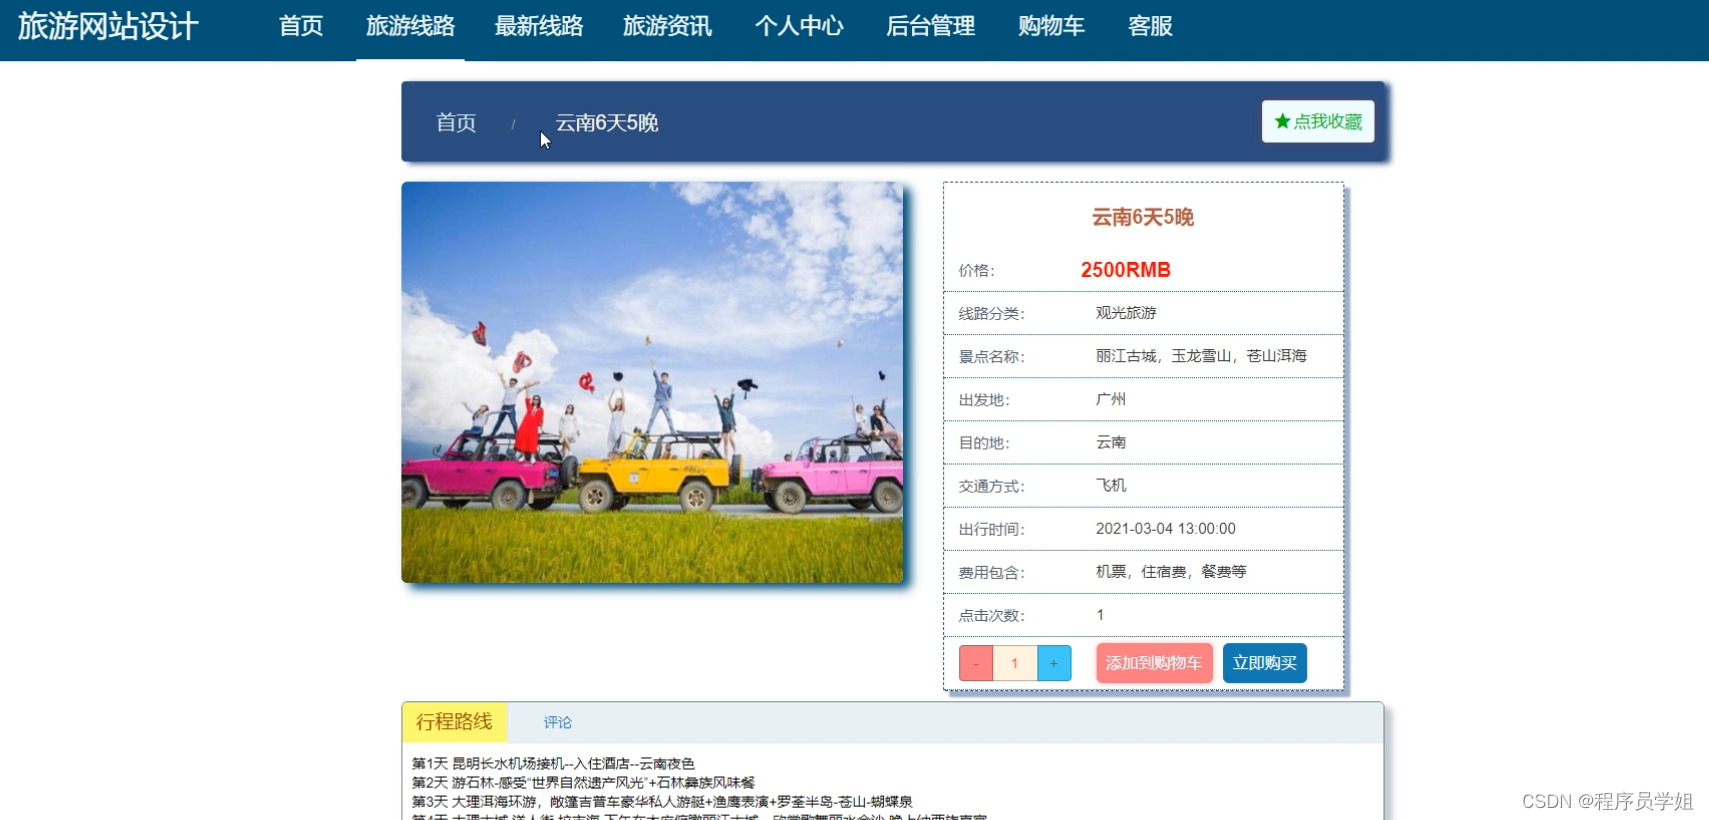Switch to the 行程路线 tab

(x=454, y=722)
